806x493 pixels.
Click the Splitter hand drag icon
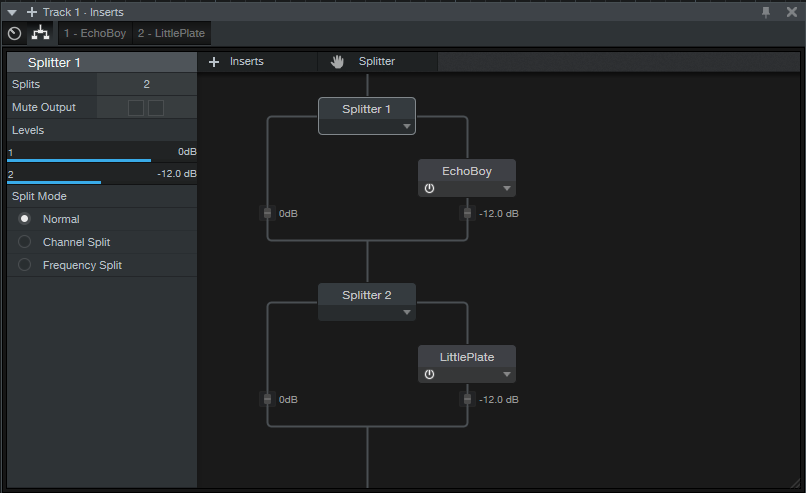tap(337, 62)
